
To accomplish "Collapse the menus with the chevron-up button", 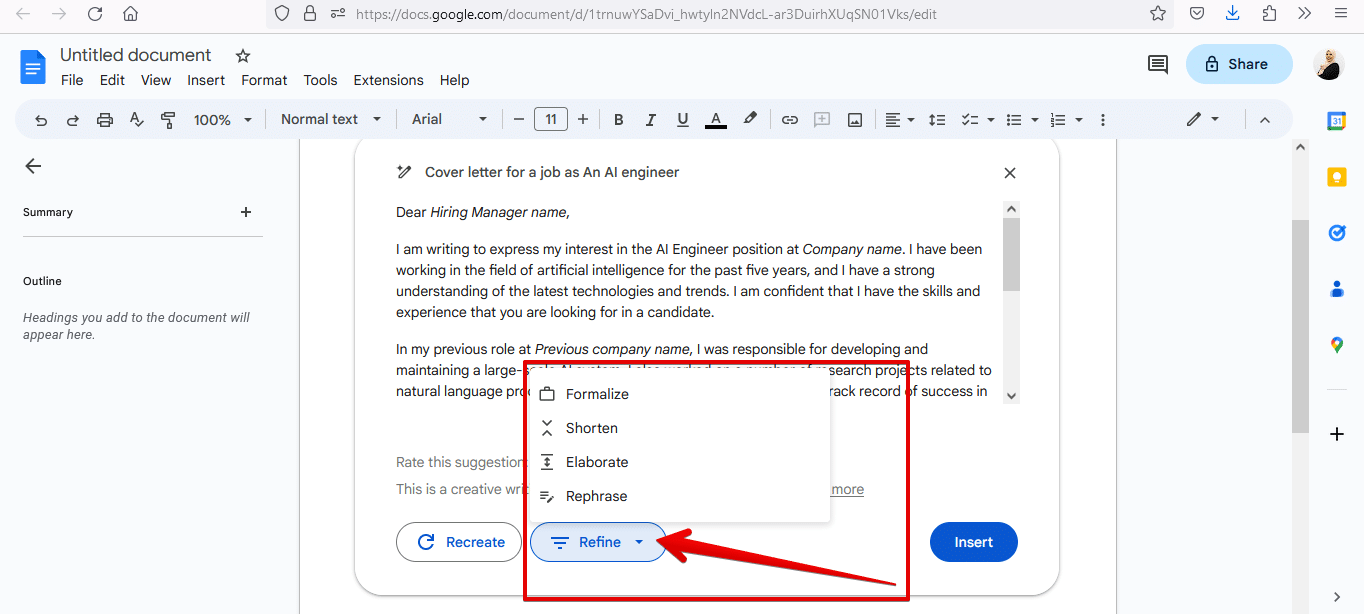I will click(1264, 120).
